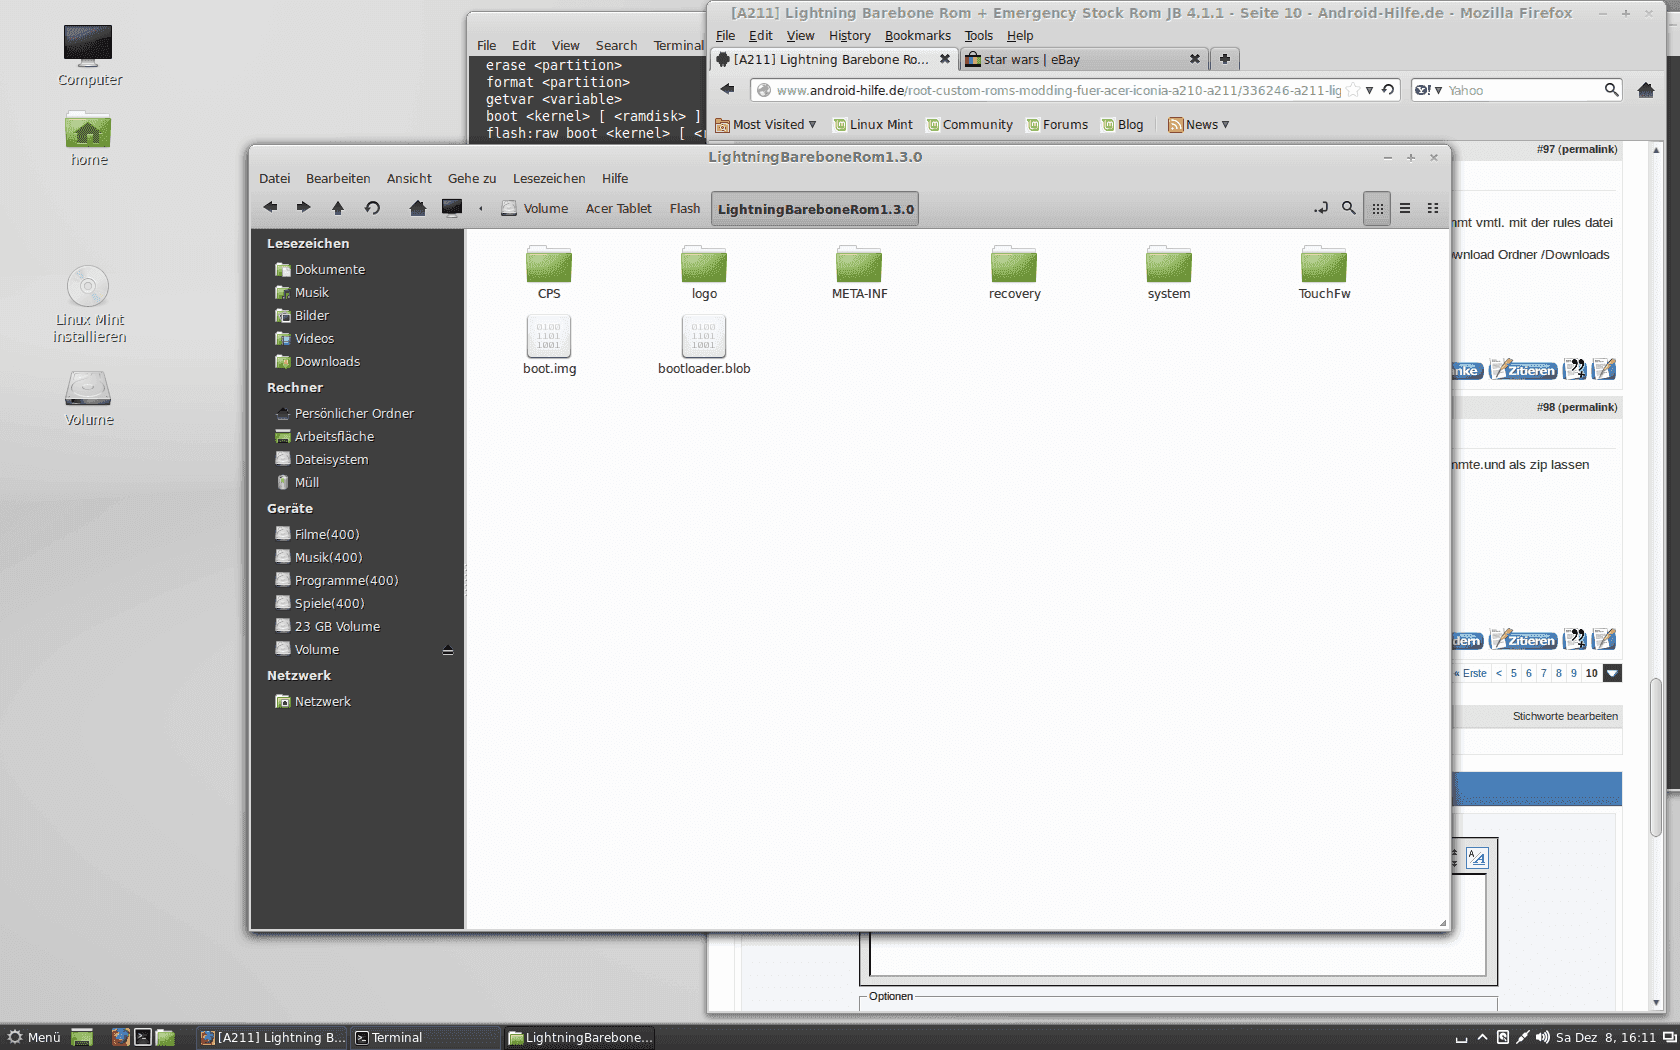Open the recovery folder

[1014, 273]
